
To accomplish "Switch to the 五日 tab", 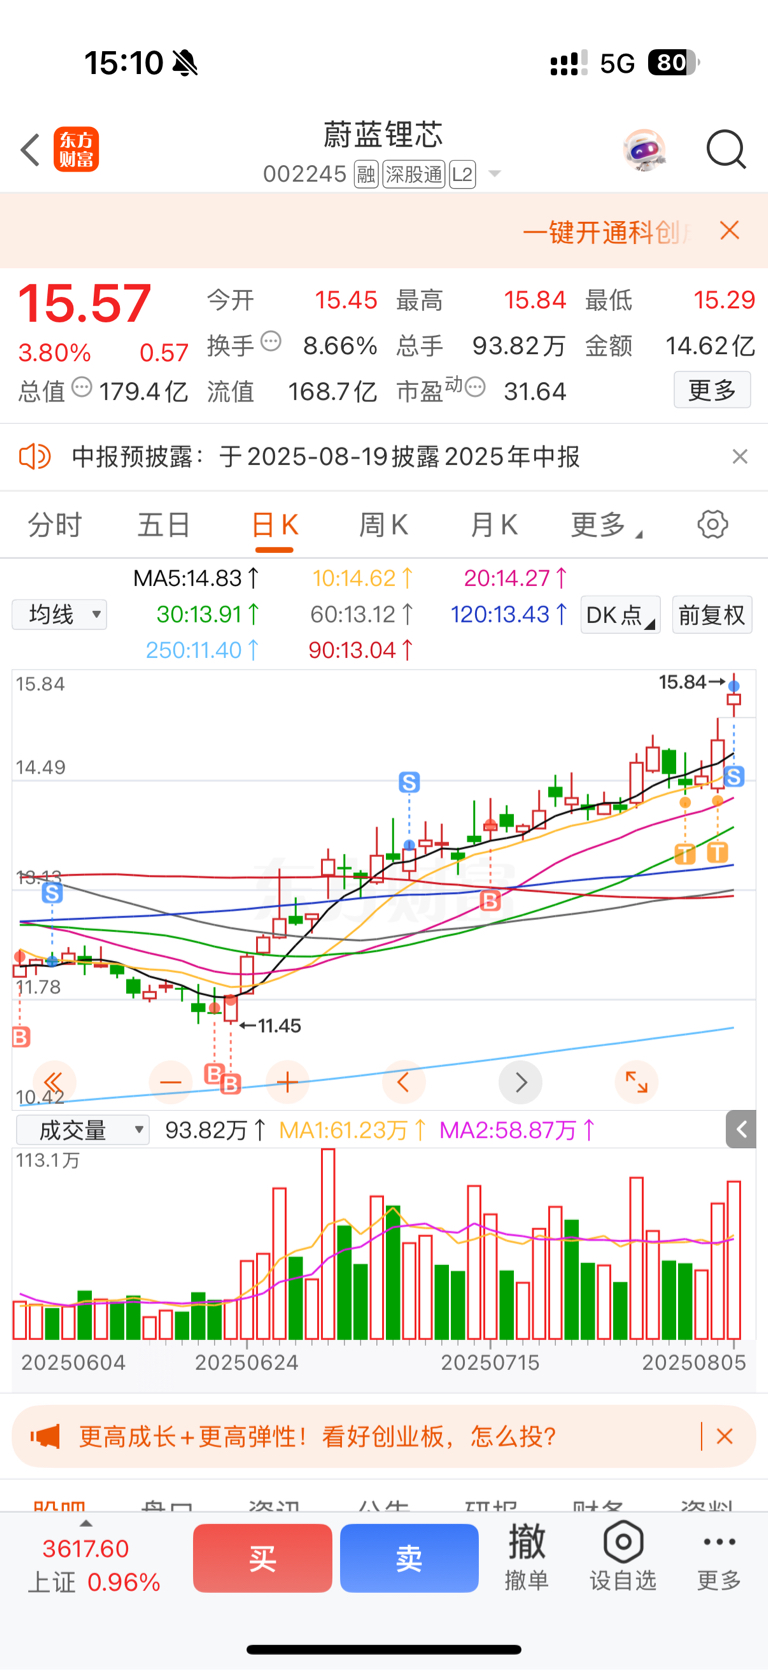I will [164, 524].
